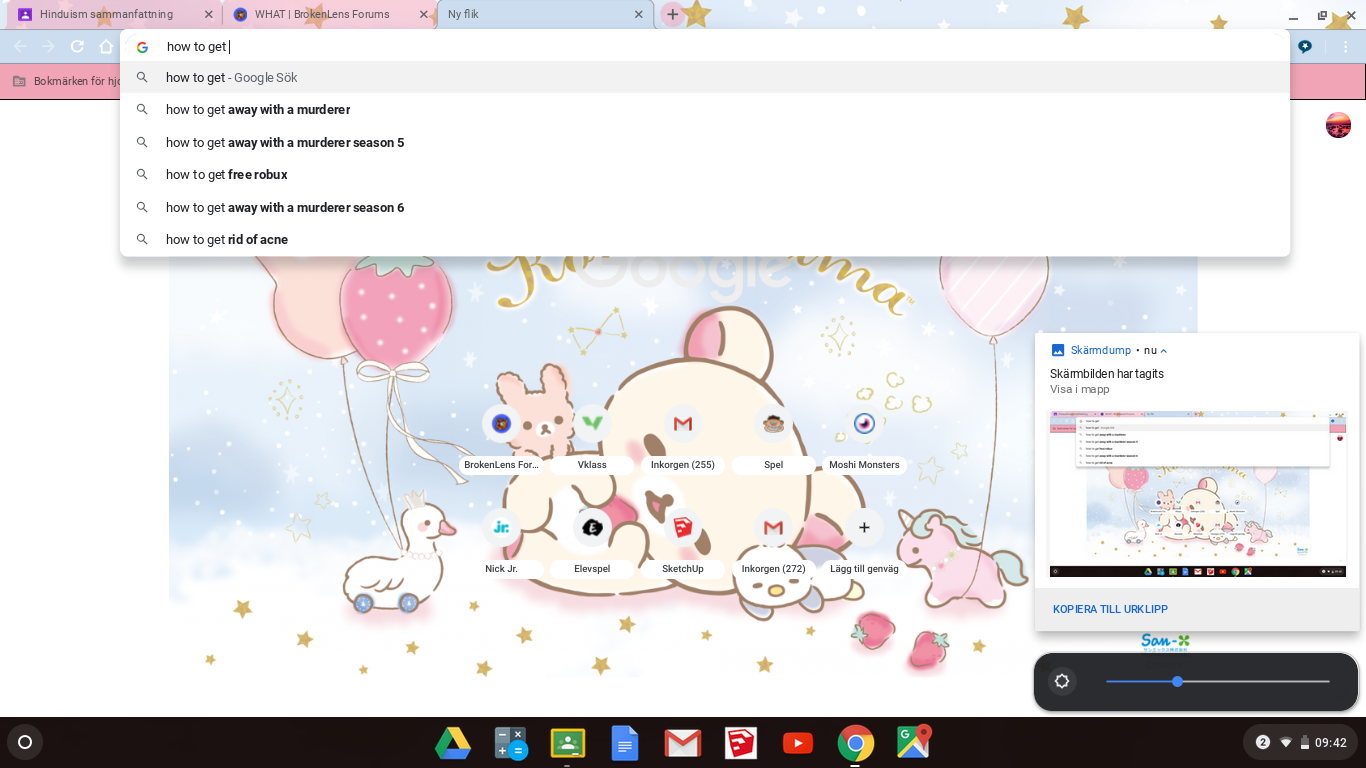
Task: Click the battery icon in status tray
Action: click(x=1304, y=743)
